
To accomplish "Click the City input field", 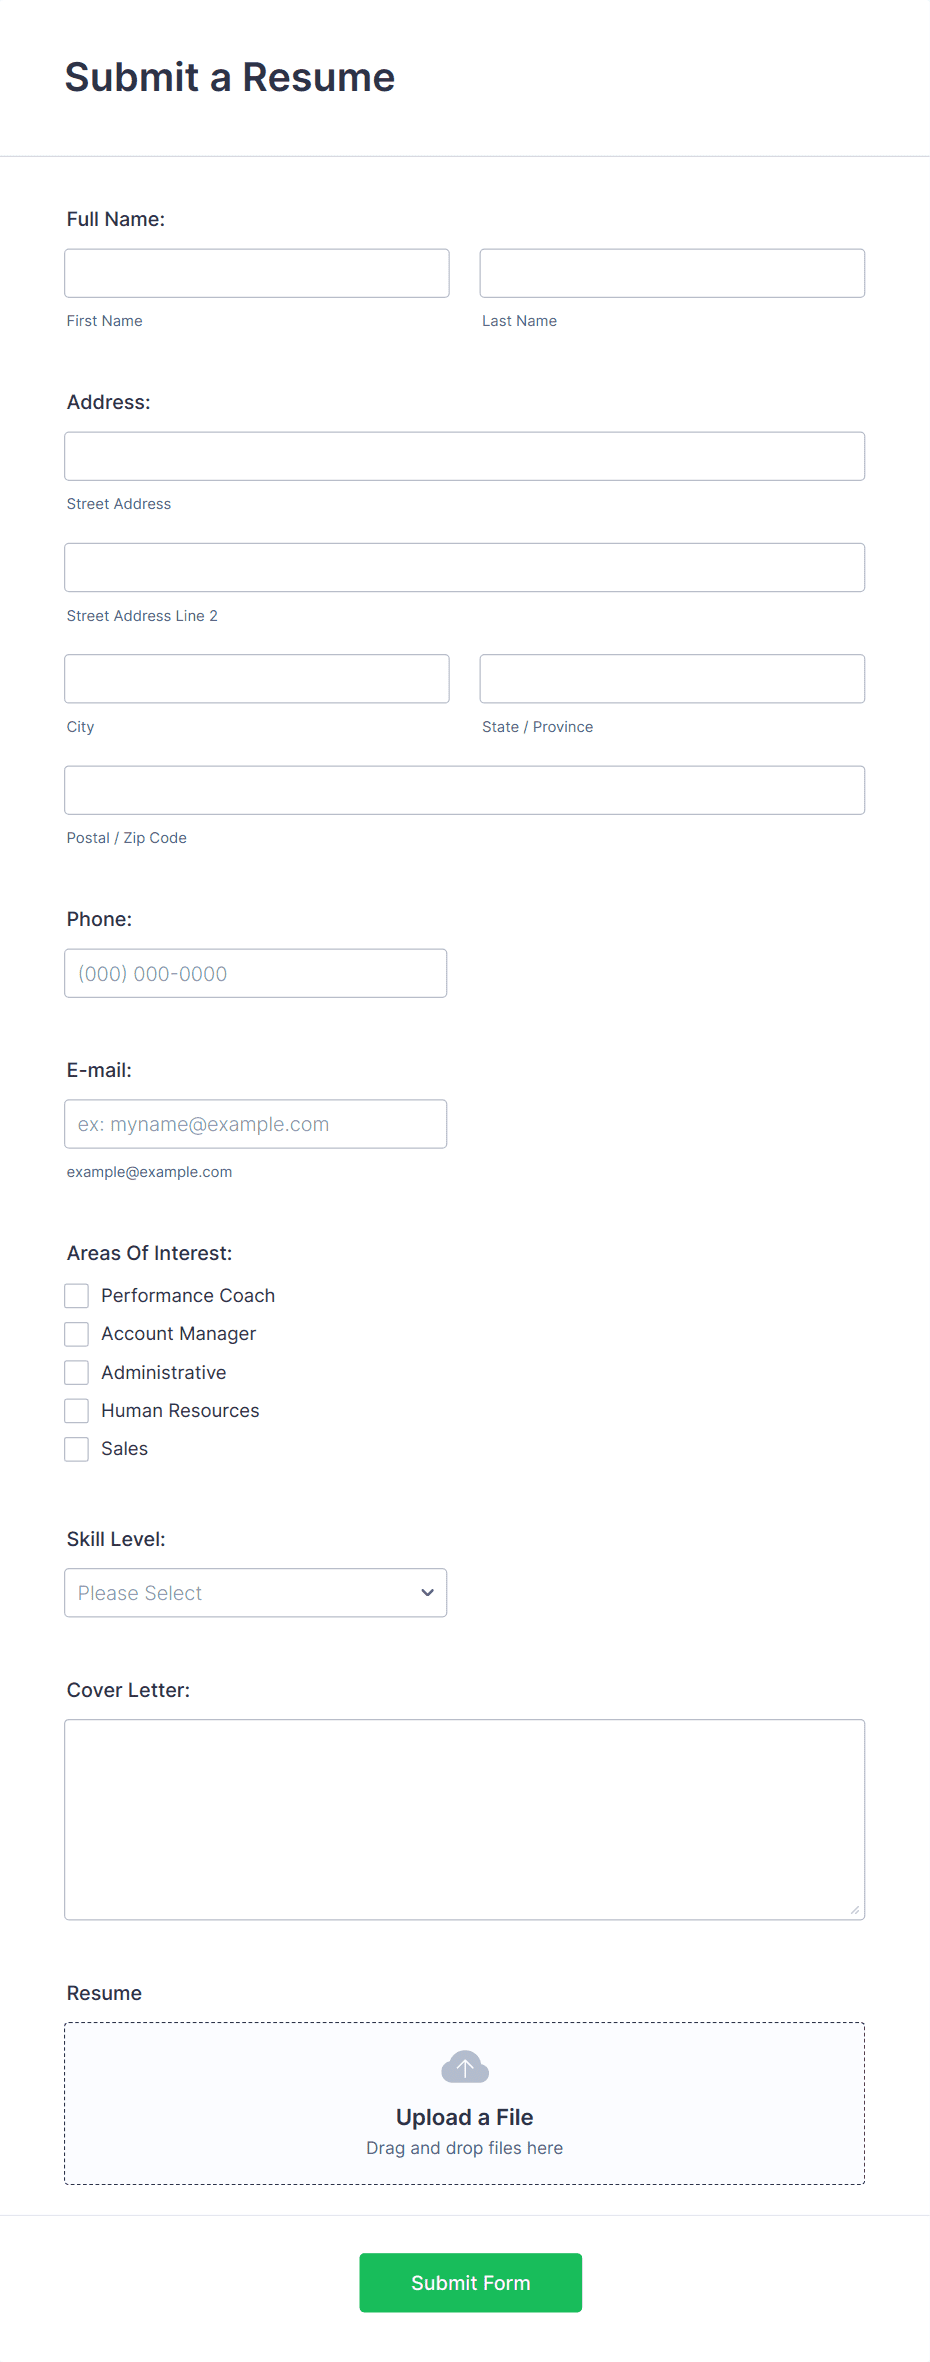I will point(256,678).
